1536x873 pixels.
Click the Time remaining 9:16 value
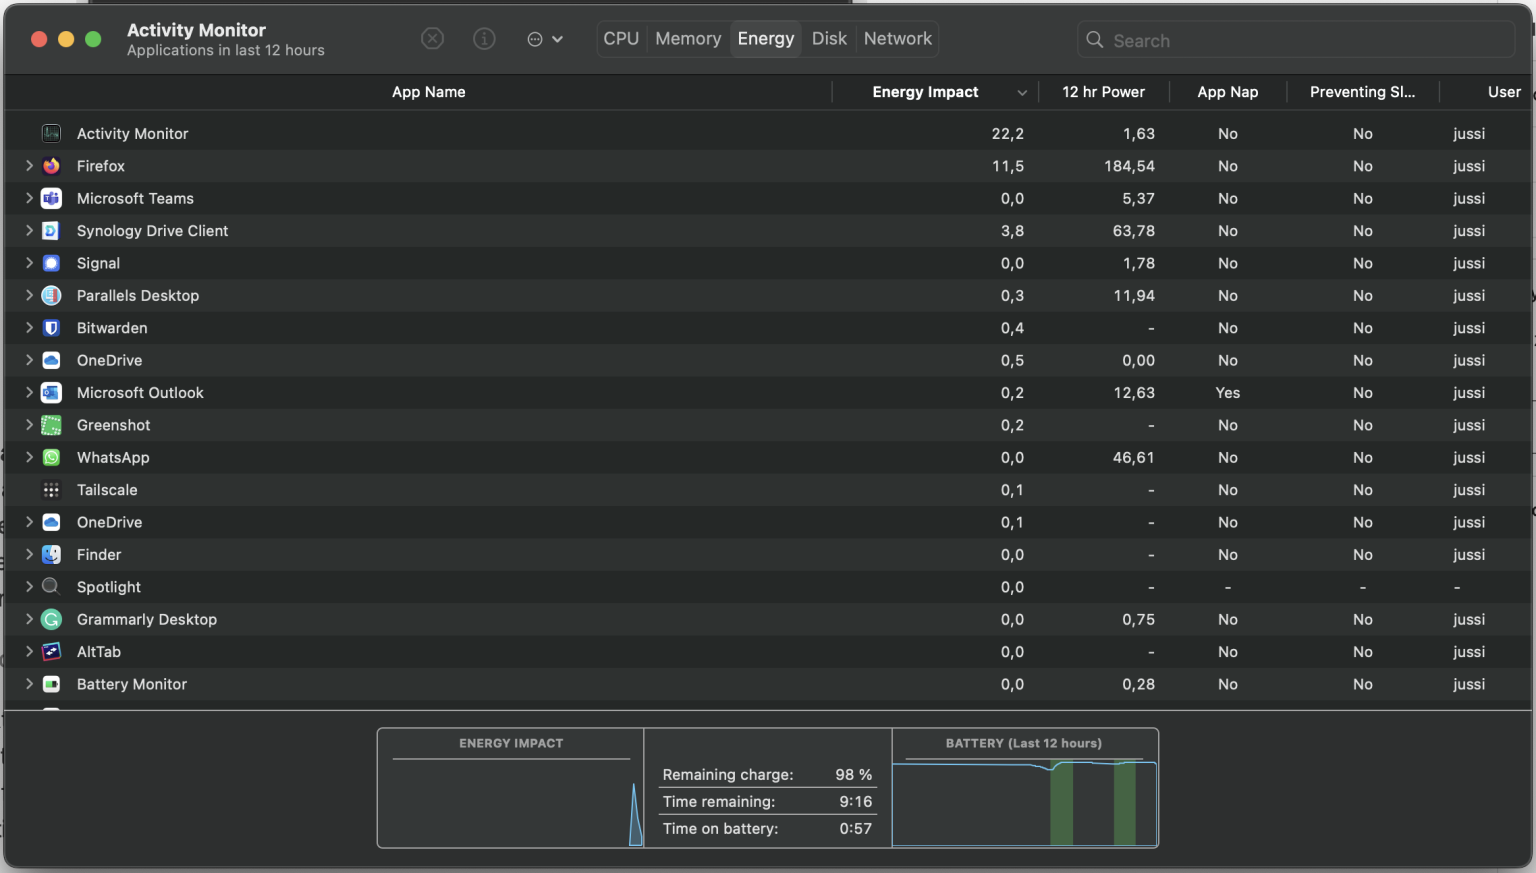856,802
